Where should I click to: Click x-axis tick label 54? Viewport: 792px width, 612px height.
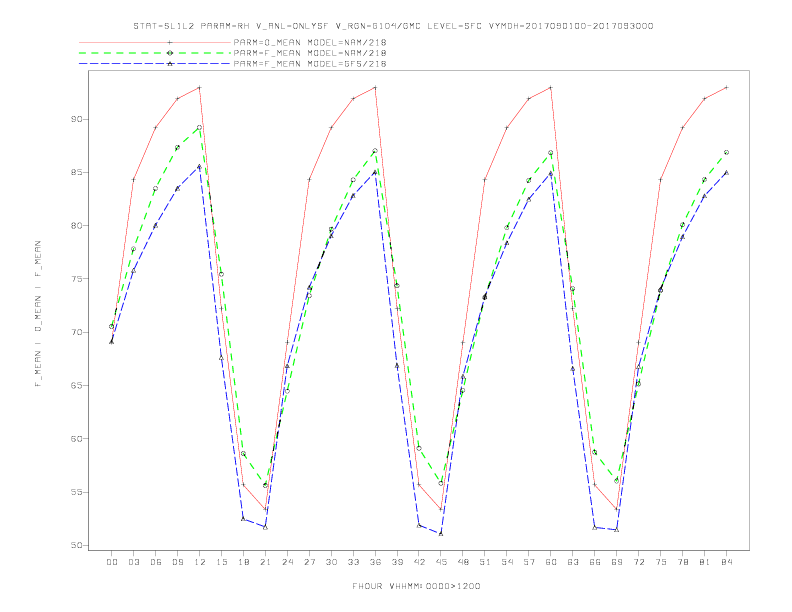pos(507,562)
